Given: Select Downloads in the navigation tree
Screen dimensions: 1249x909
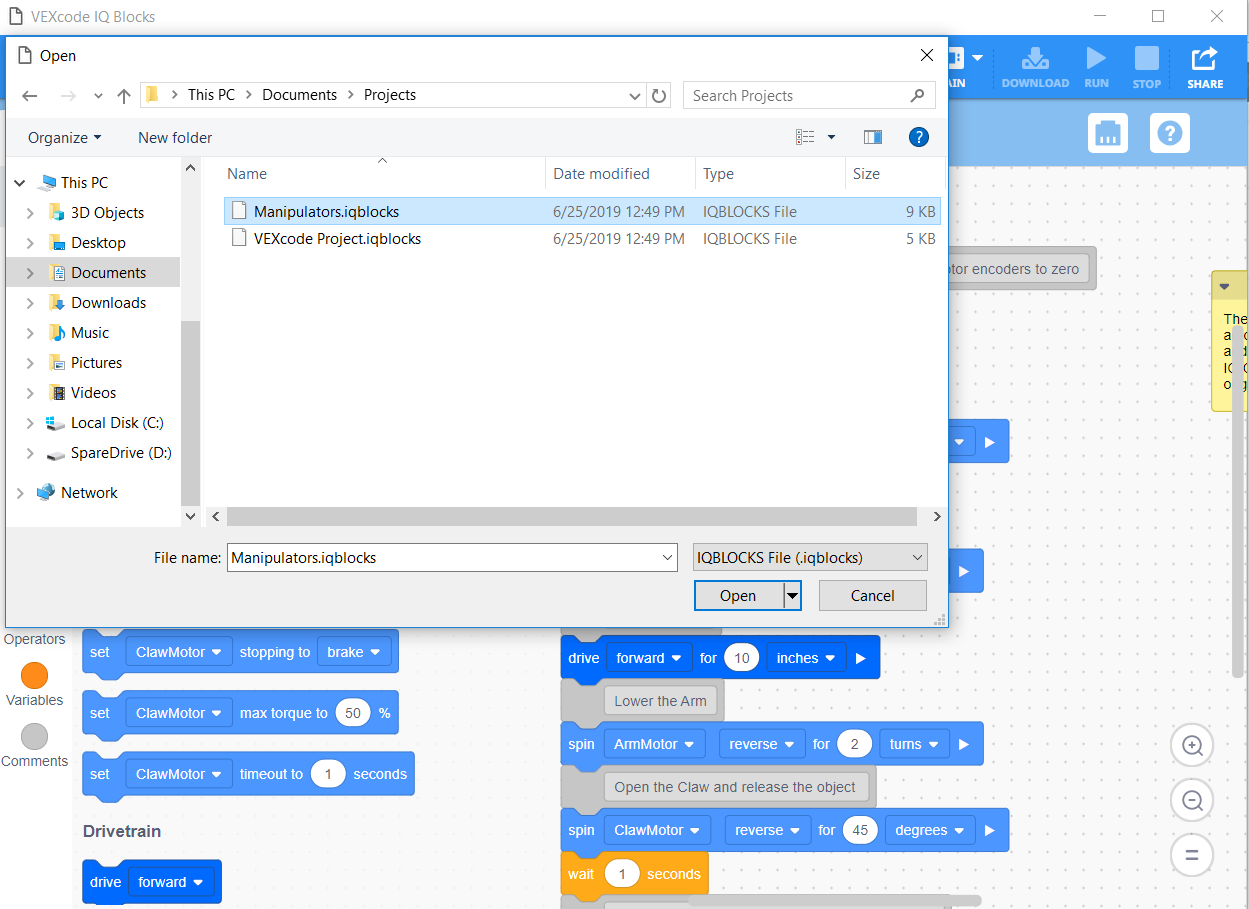Looking at the screenshot, I should click(108, 303).
